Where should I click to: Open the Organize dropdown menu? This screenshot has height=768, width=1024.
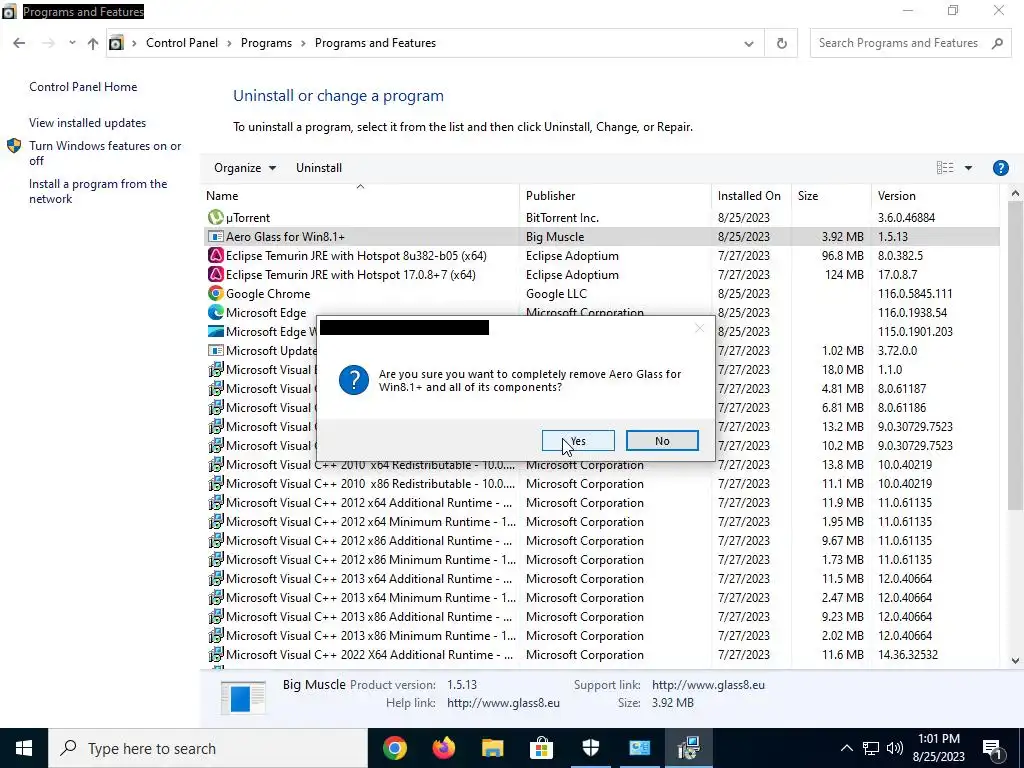pyautogui.click(x=245, y=168)
